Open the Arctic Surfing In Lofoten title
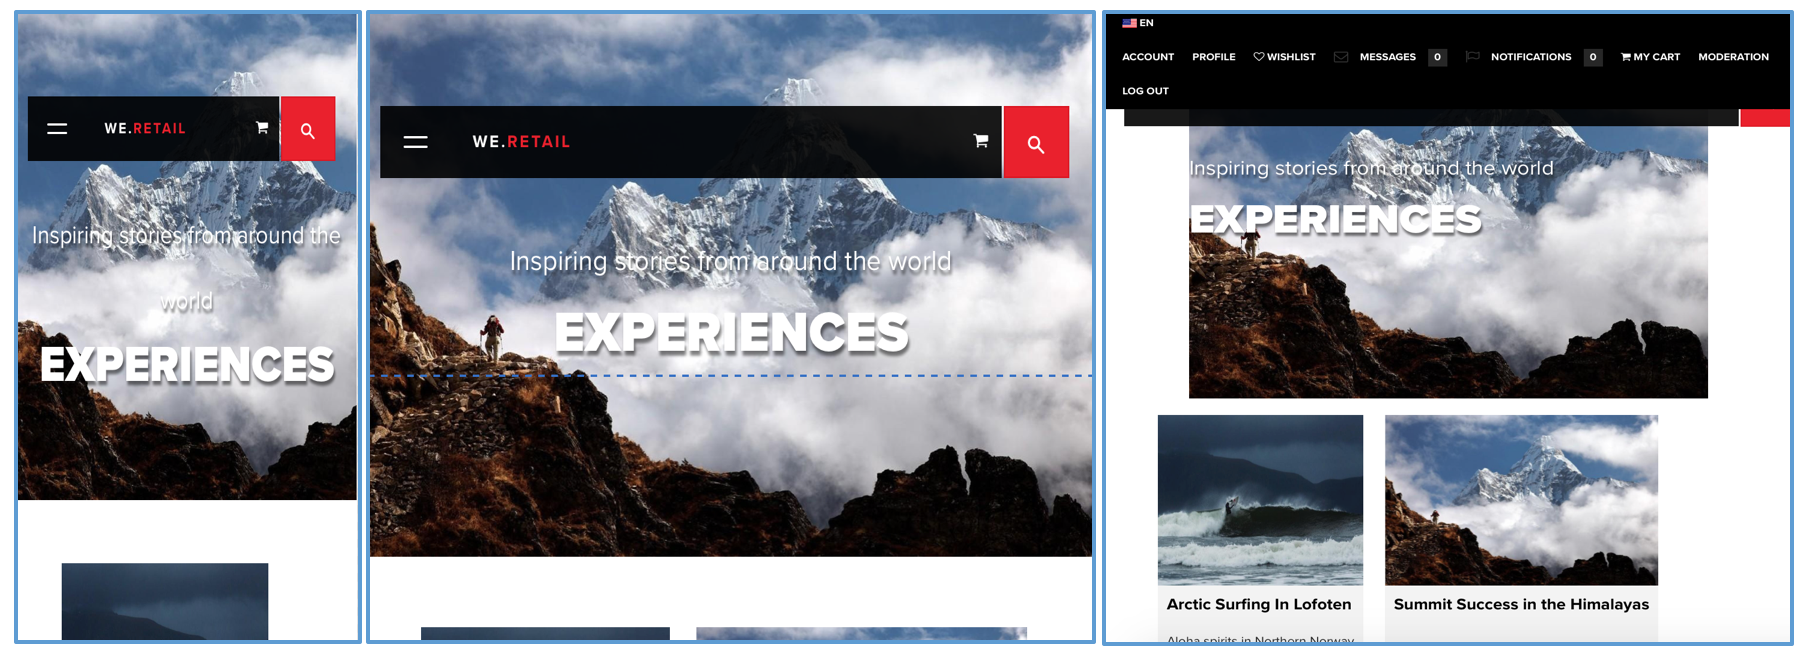 pyautogui.click(x=1259, y=604)
